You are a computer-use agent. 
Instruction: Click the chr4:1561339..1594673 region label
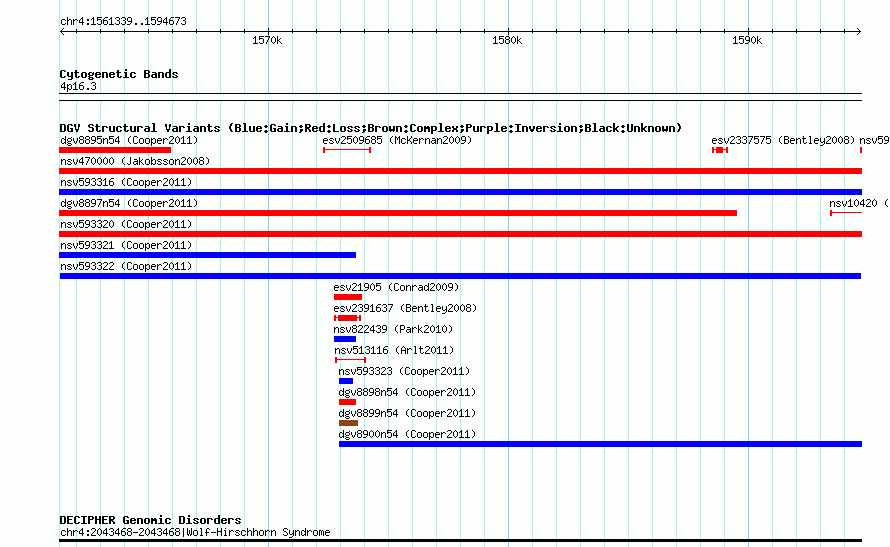(x=123, y=22)
